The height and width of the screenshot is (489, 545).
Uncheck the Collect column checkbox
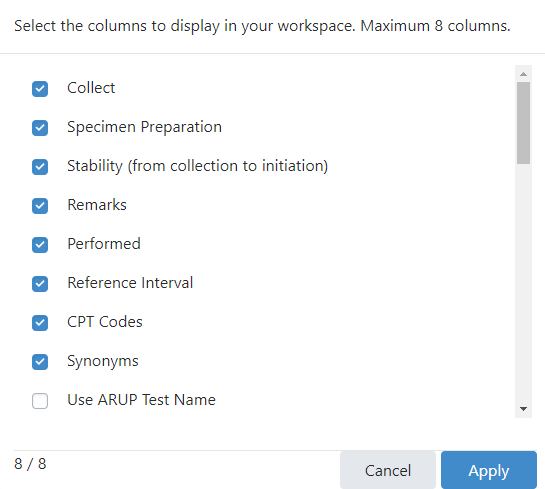40,89
